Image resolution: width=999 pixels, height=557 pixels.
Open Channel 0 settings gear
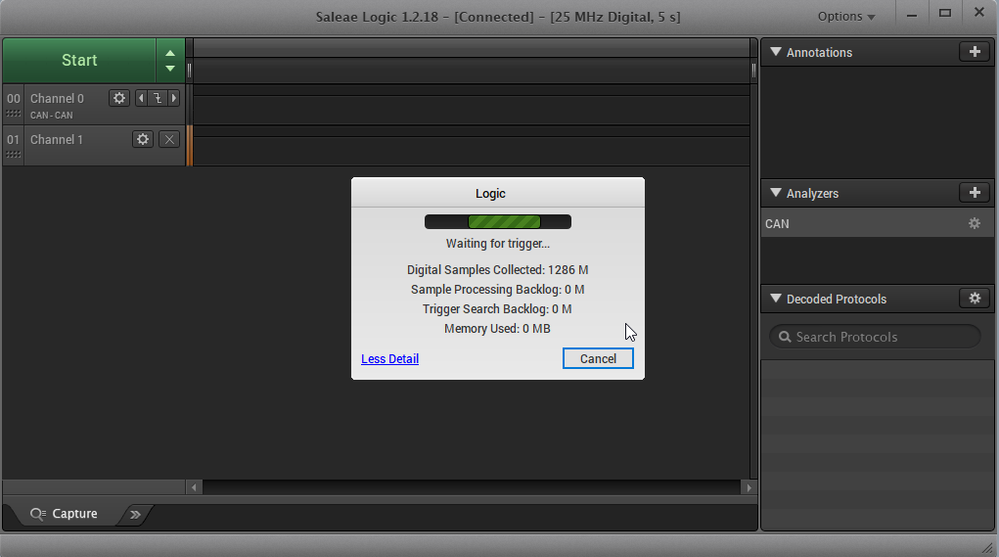point(119,98)
